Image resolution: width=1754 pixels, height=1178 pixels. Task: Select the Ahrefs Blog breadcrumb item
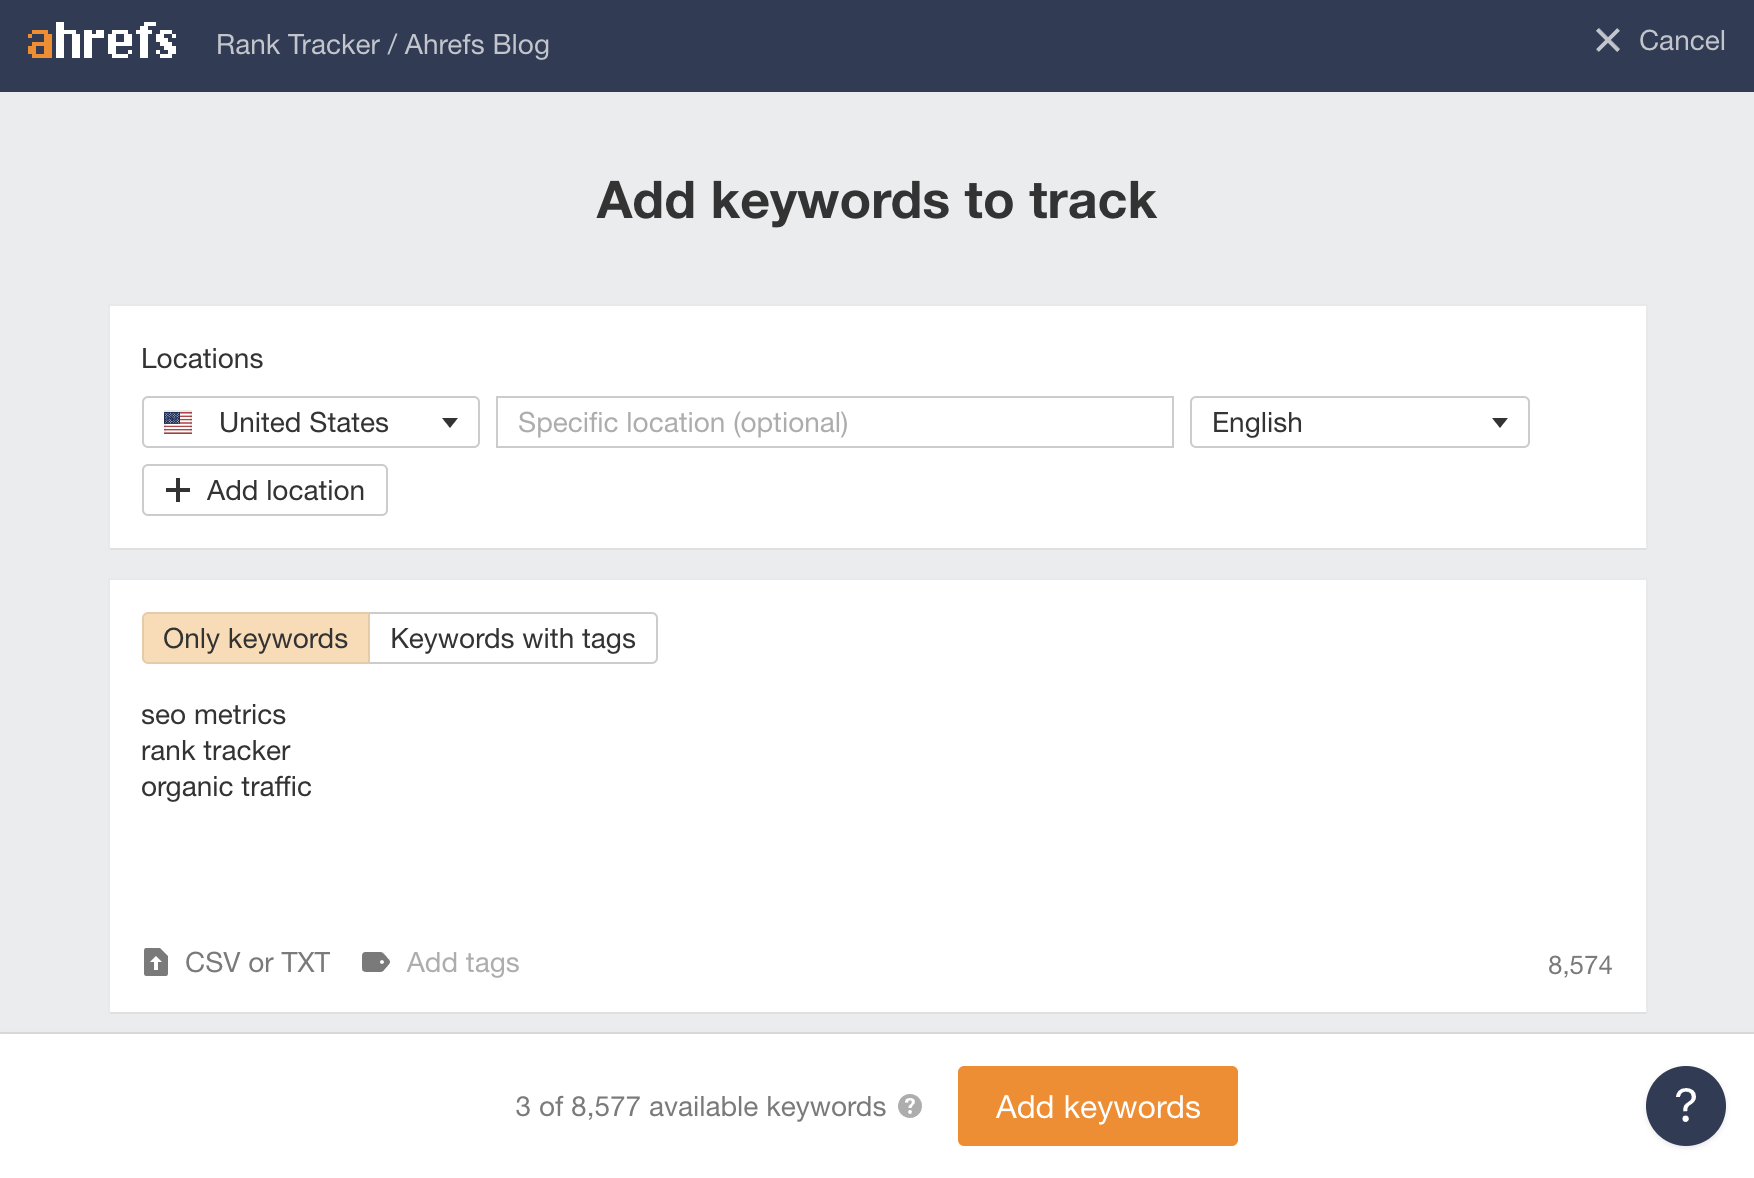pyautogui.click(x=476, y=44)
